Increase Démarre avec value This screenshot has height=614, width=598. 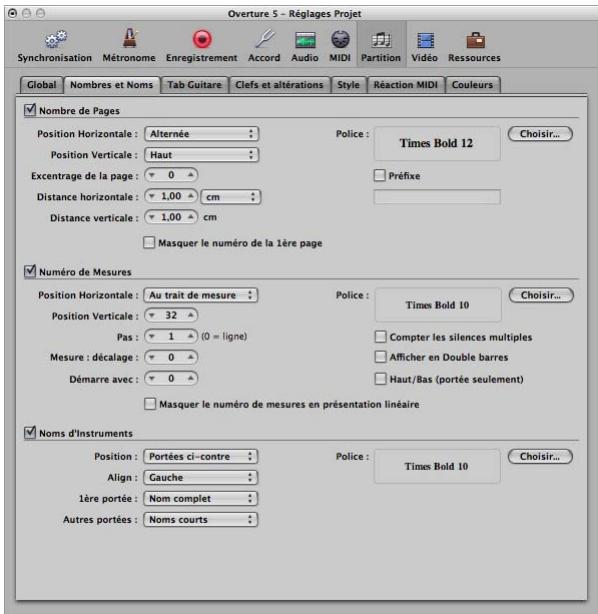click(x=191, y=379)
